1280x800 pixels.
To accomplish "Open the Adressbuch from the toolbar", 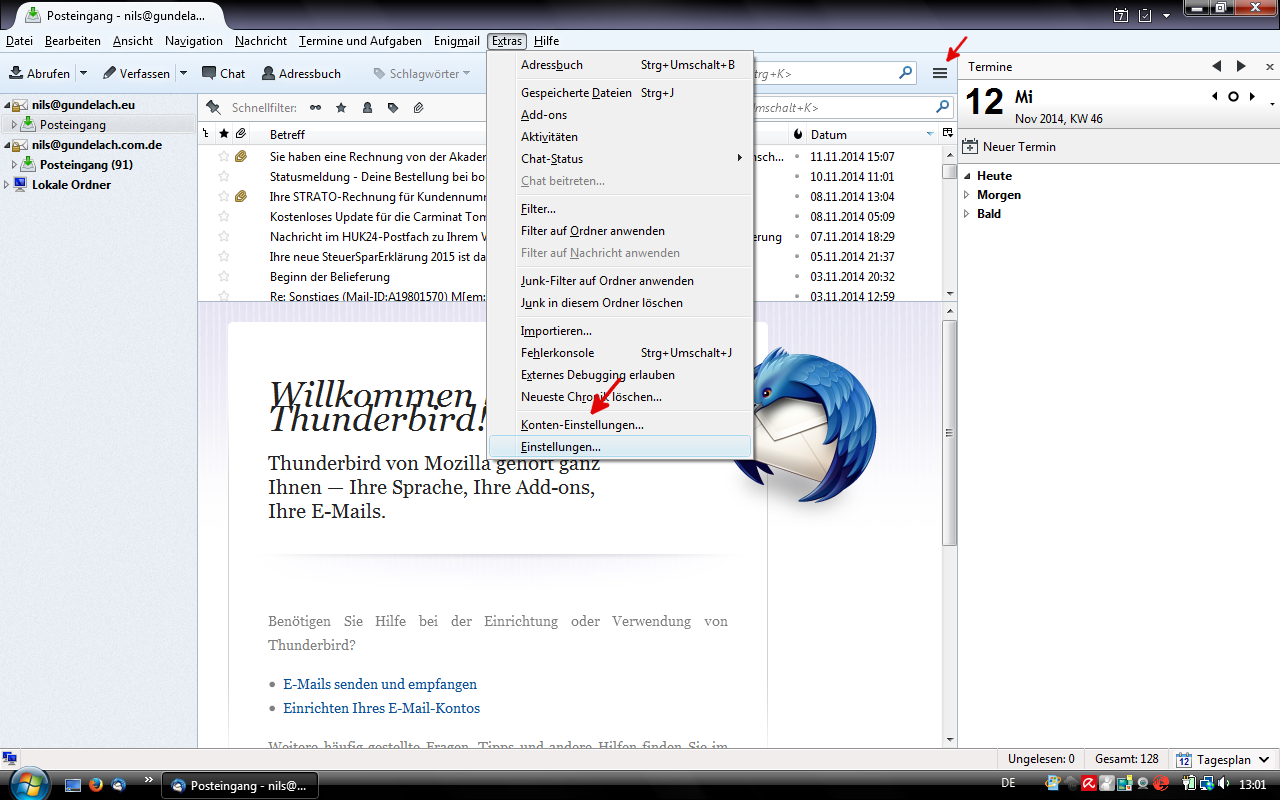I will tap(301, 73).
